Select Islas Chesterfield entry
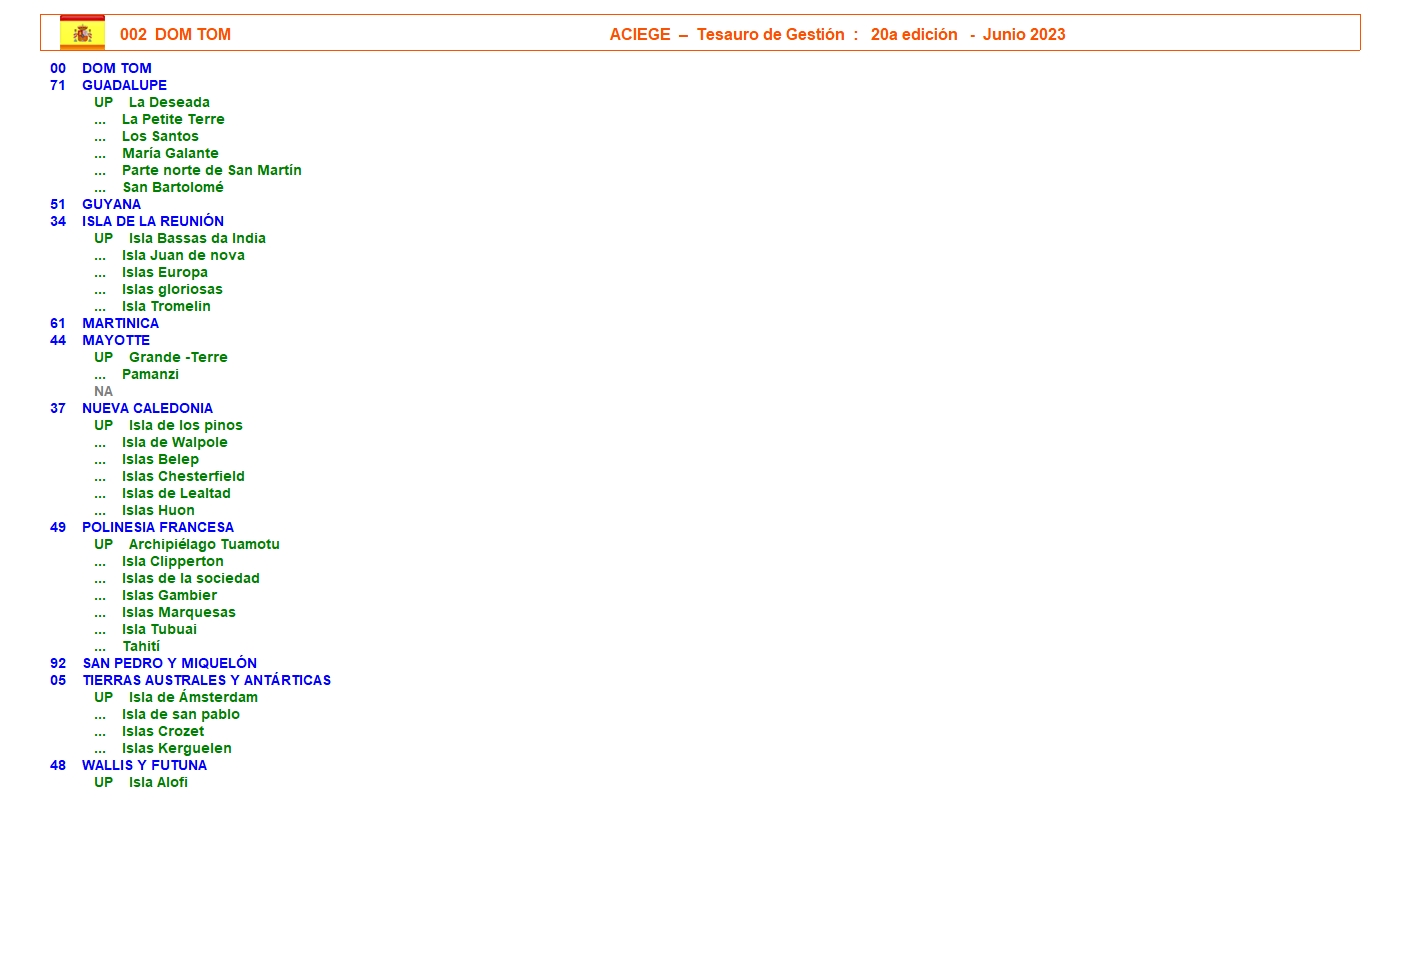Screen dimensions: 1410x980 [x=183, y=476]
